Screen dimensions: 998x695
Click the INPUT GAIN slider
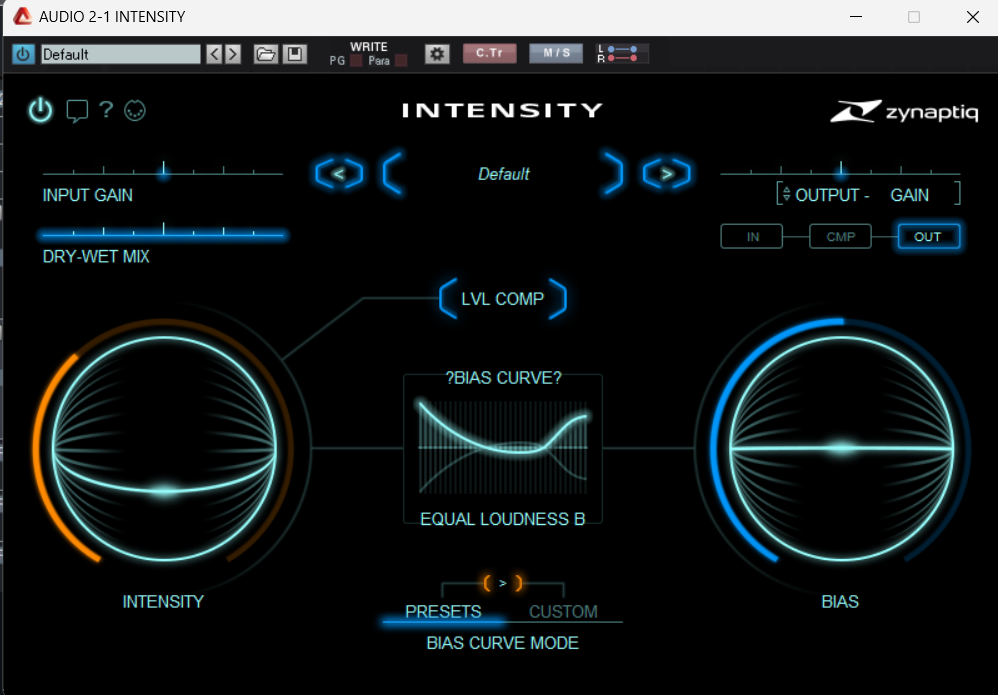[163, 172]
